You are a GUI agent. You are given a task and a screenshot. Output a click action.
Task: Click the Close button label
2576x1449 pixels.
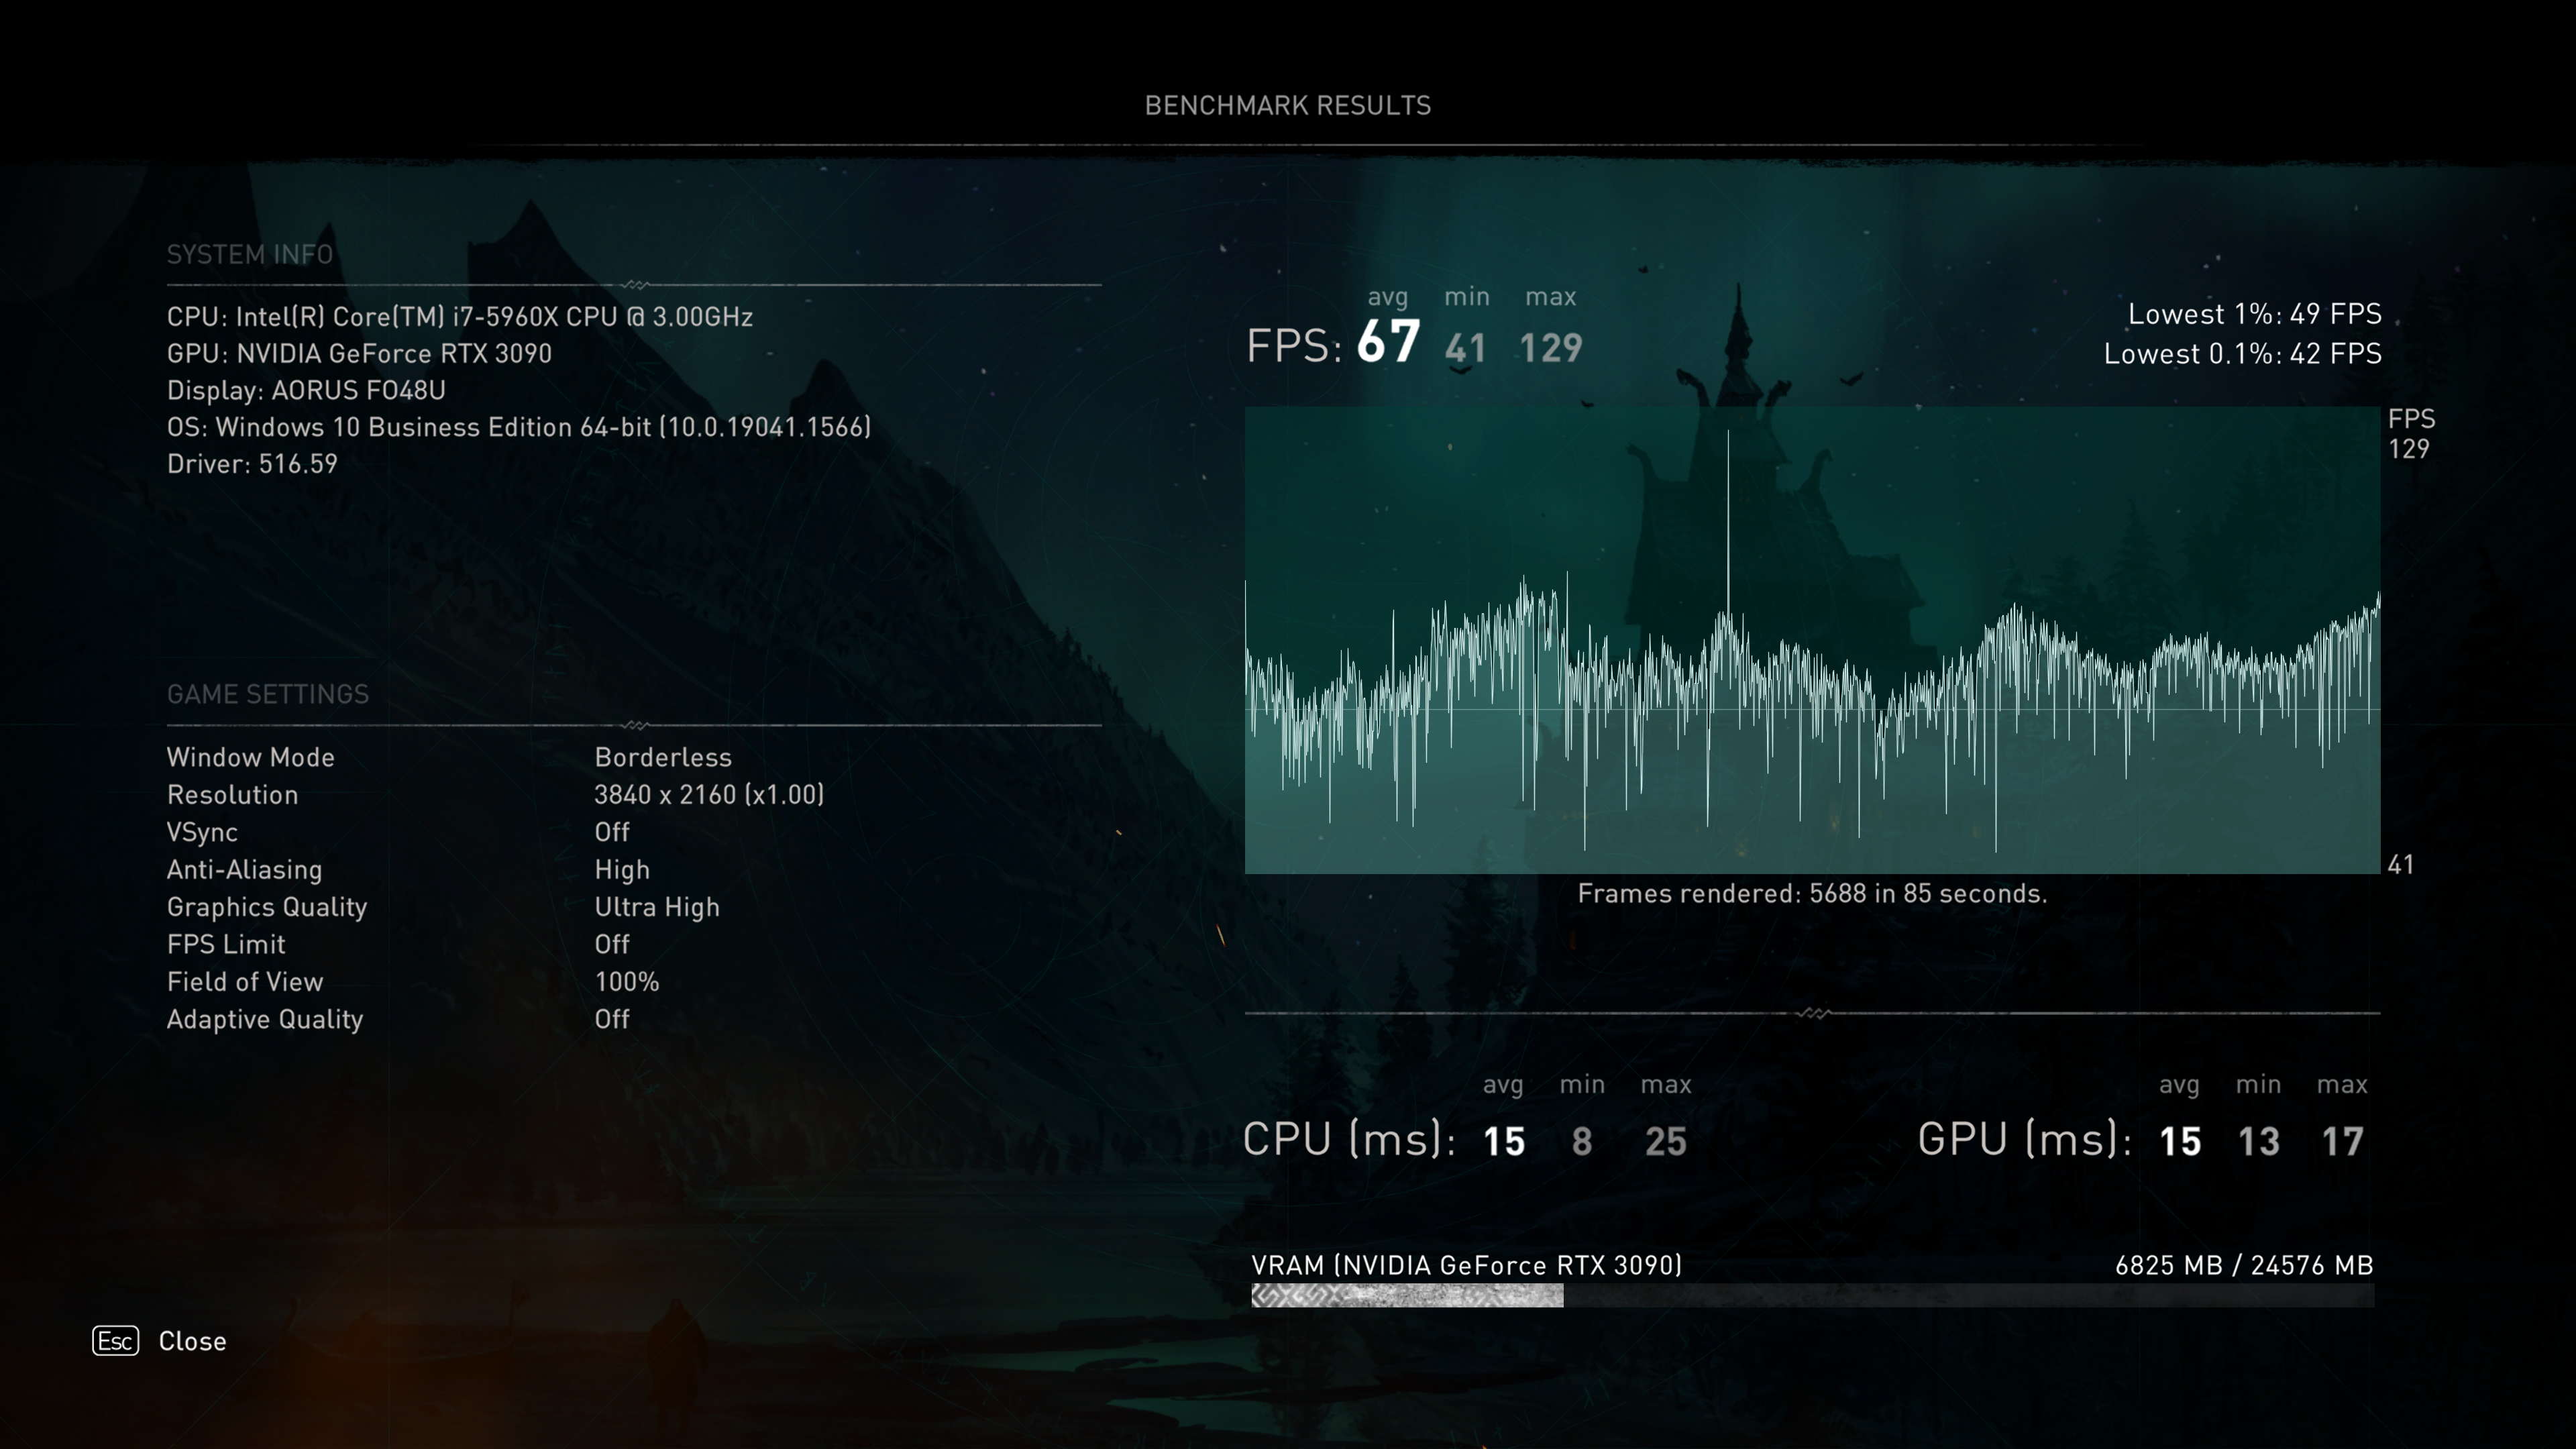(192, 1341)
